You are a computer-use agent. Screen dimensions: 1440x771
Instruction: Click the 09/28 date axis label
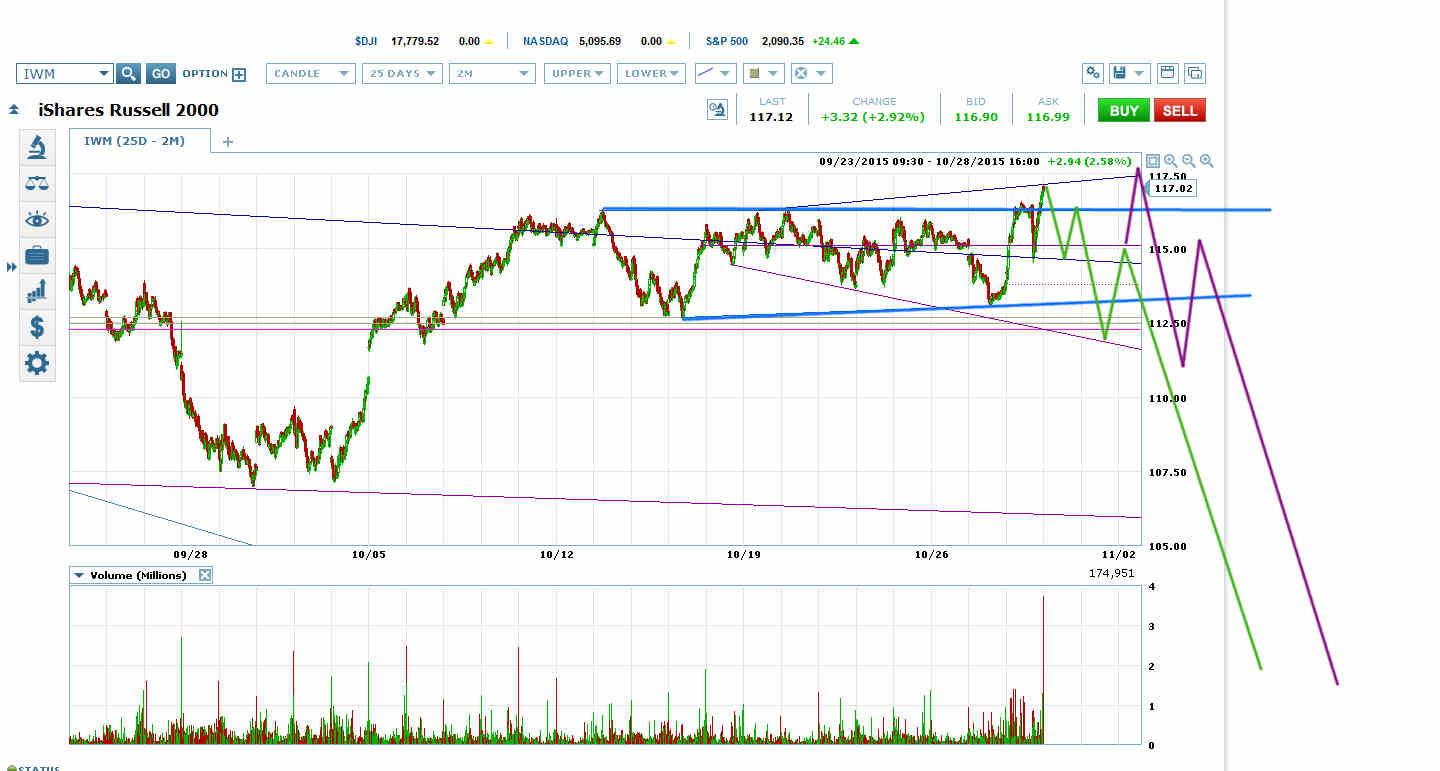[x=189, y=553]
